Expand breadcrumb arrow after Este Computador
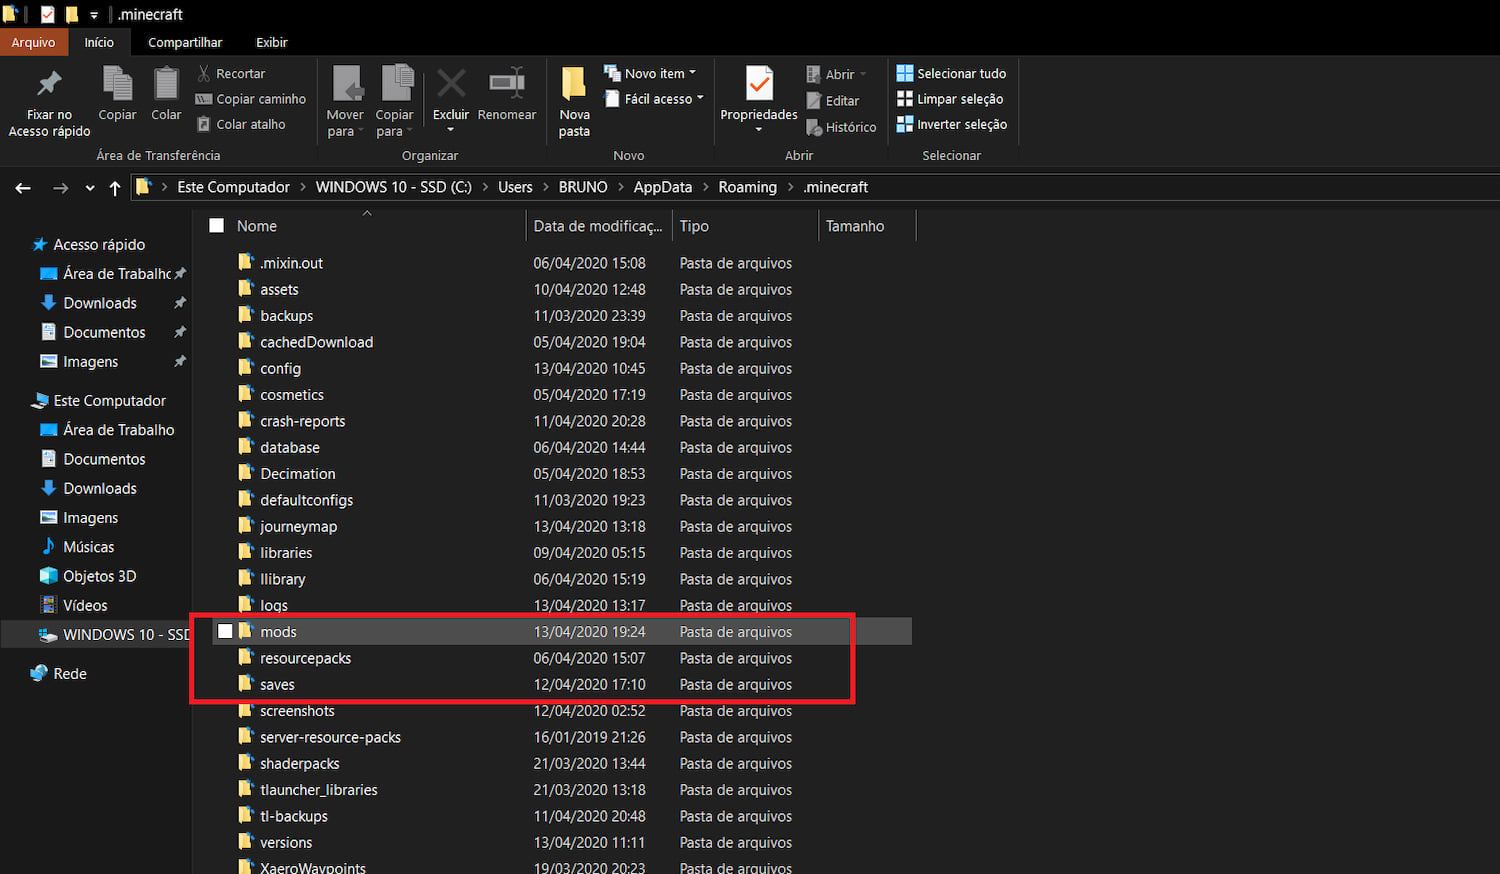Viewport: 1500px width, 874px height. point(303,187)
